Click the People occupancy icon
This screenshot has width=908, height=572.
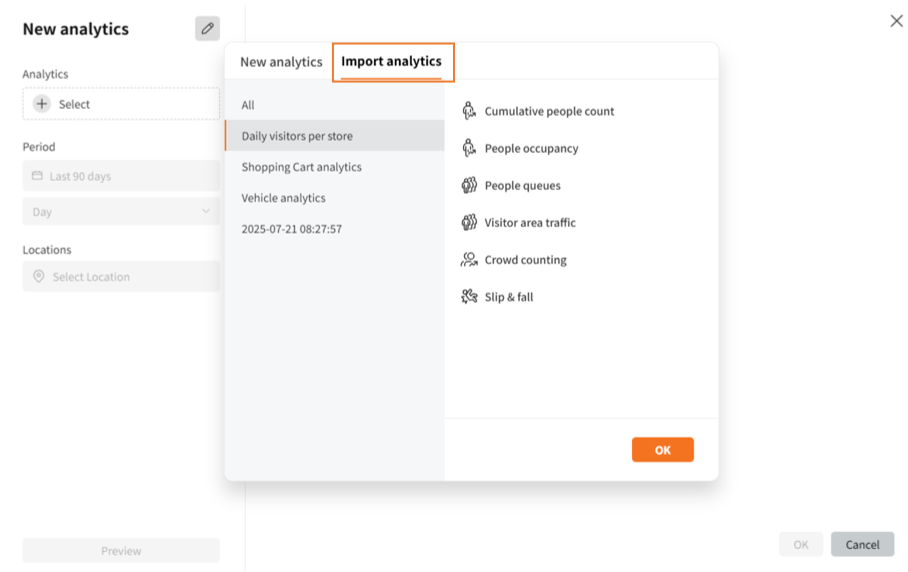click(469, 148)
